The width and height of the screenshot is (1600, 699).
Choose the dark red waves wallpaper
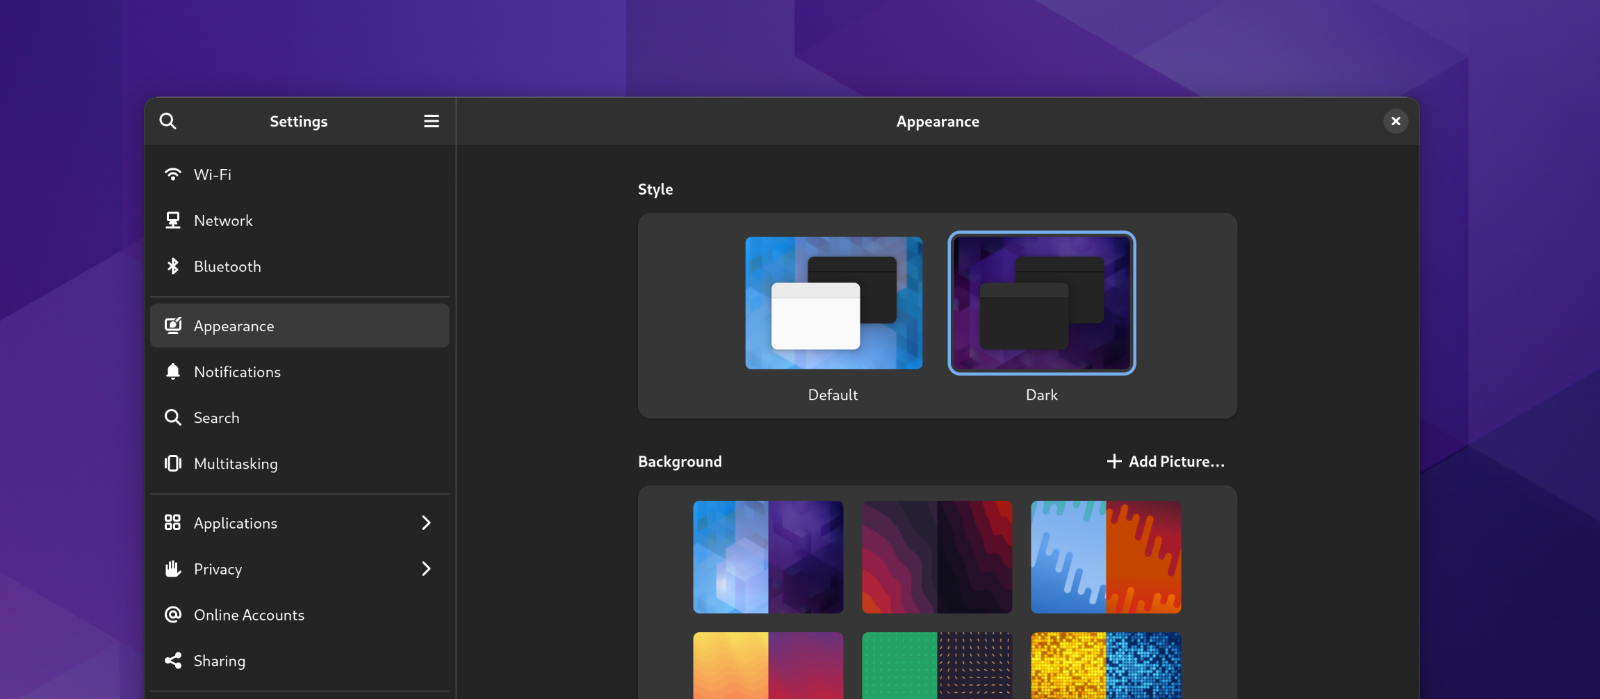pyautogui.click(x=937, y=557)
